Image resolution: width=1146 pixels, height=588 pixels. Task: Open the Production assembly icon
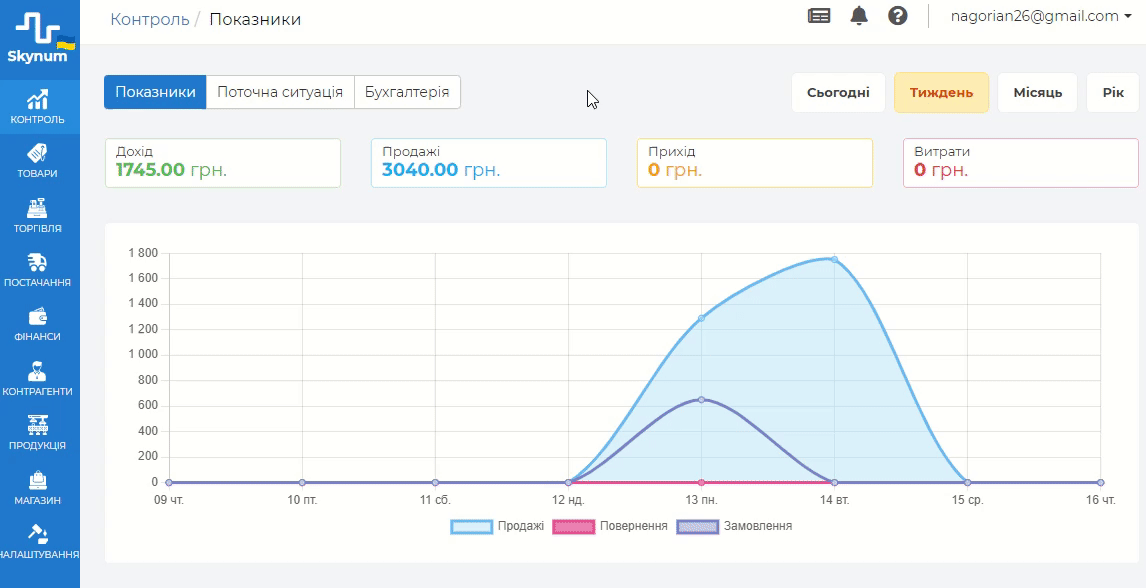pos(39,425)
